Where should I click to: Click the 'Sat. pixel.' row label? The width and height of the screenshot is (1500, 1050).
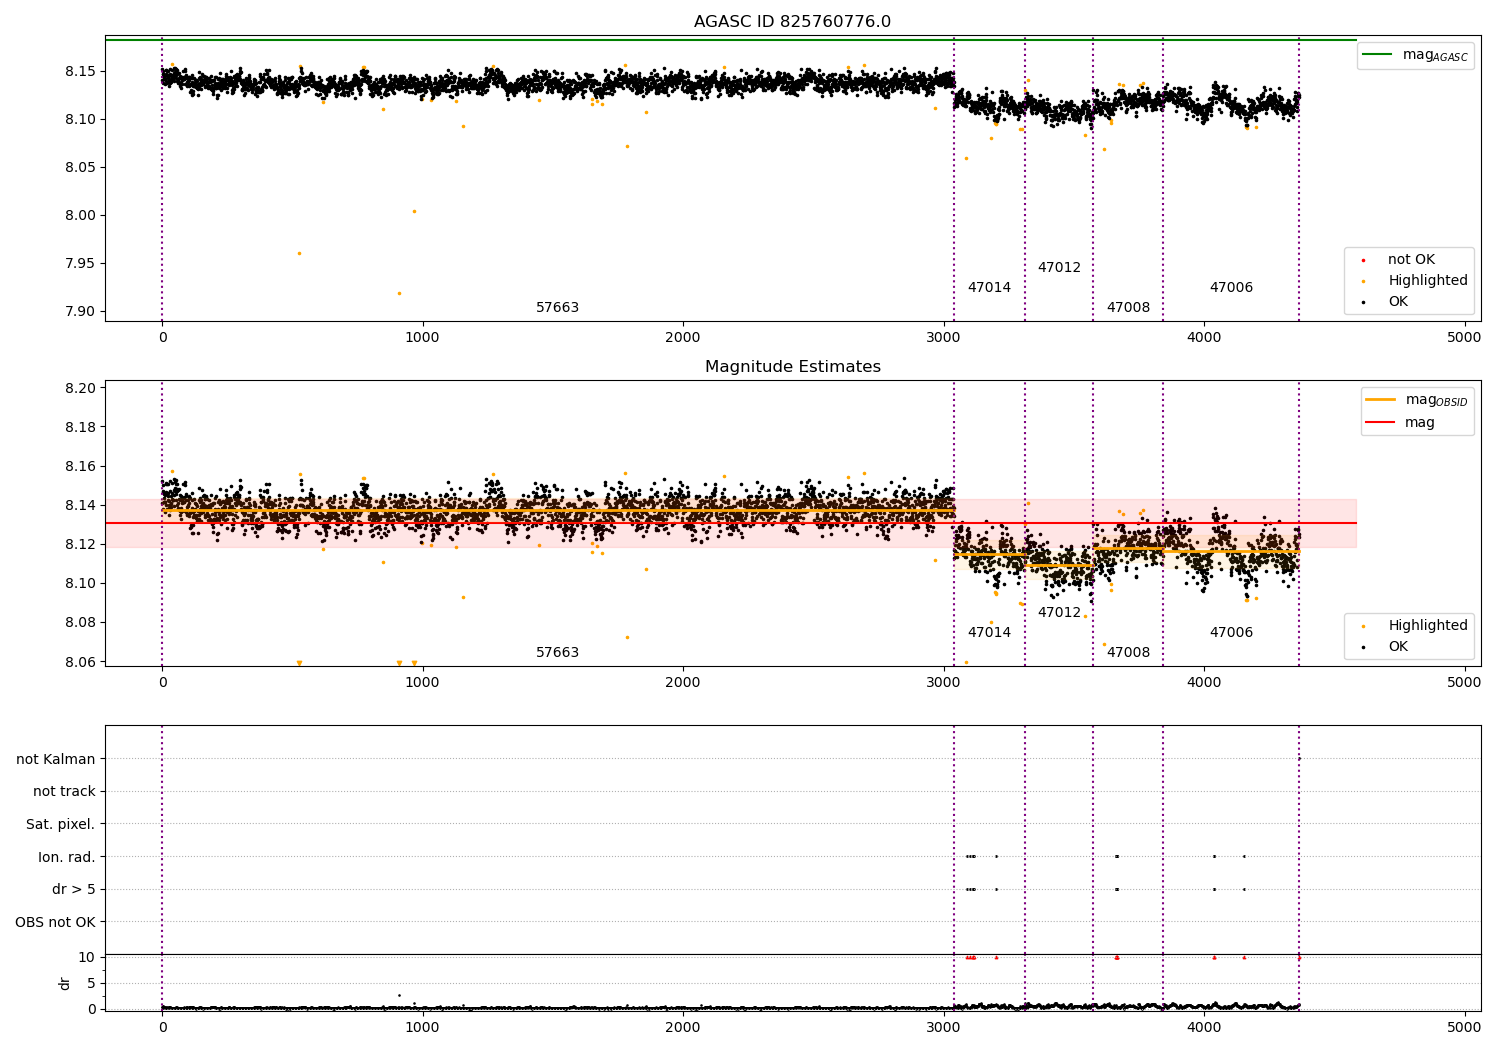tap(61, 824)
